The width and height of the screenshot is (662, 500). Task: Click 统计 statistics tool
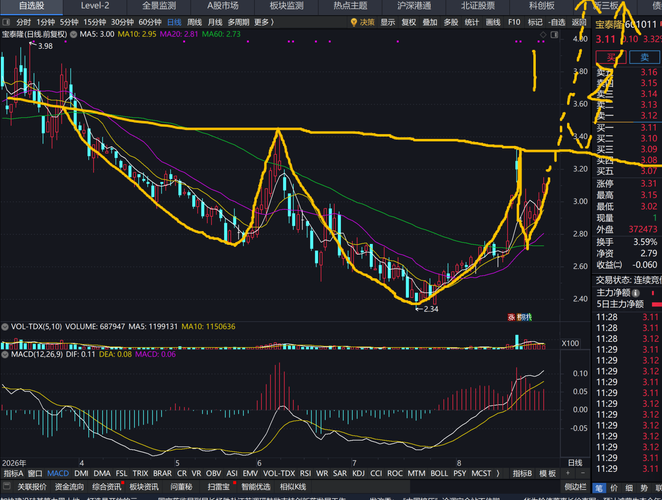(472, 22)
